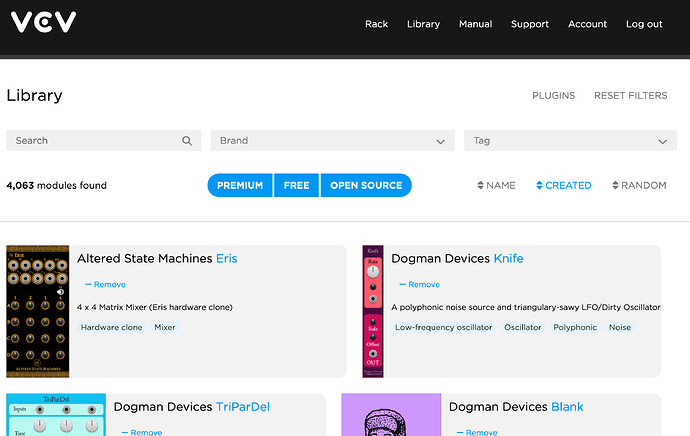Image resolution: width=690 pixels, height=436 pixels.
Task: Sort modules by NAME
Action: tap(496, 185)
